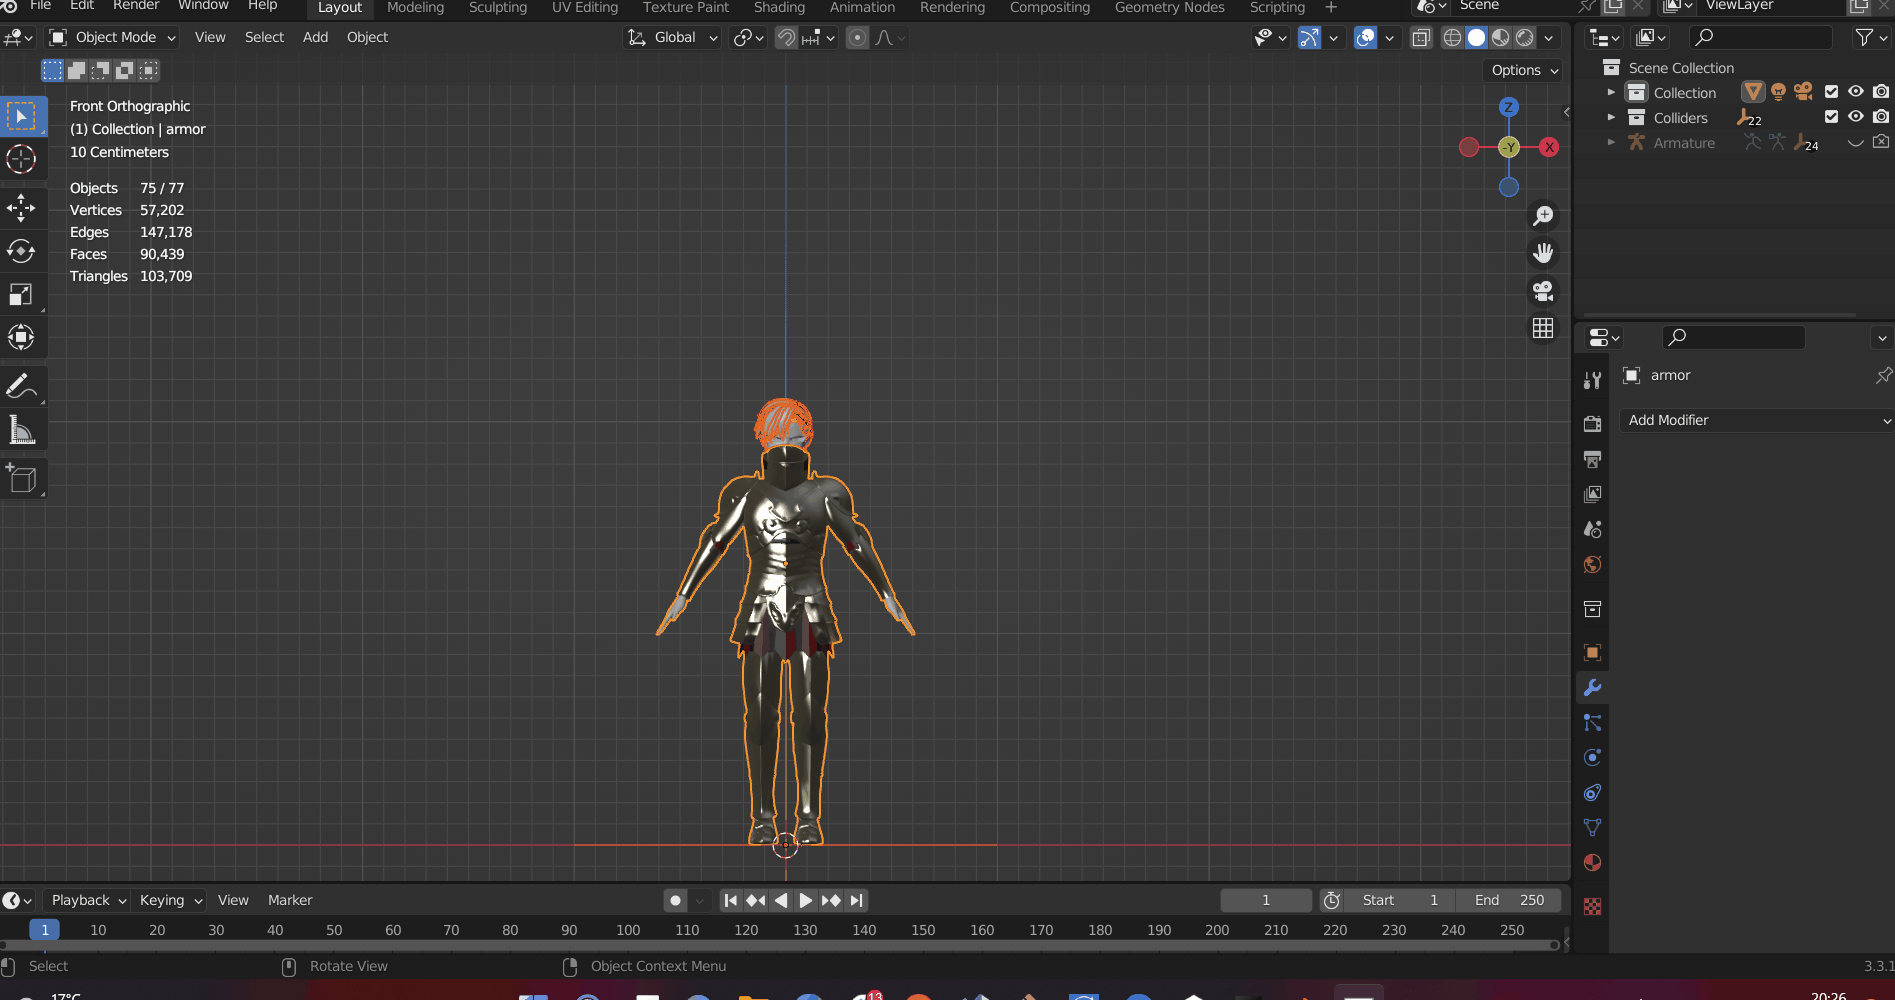This screenshot has height=1000, width=1895.
Task: Select the Move tool in the toolbar
Action: point(21,208)
